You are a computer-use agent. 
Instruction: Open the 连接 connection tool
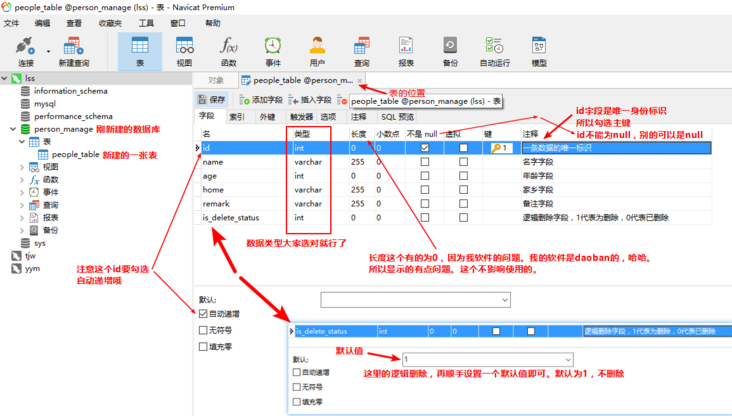point(26,51)
